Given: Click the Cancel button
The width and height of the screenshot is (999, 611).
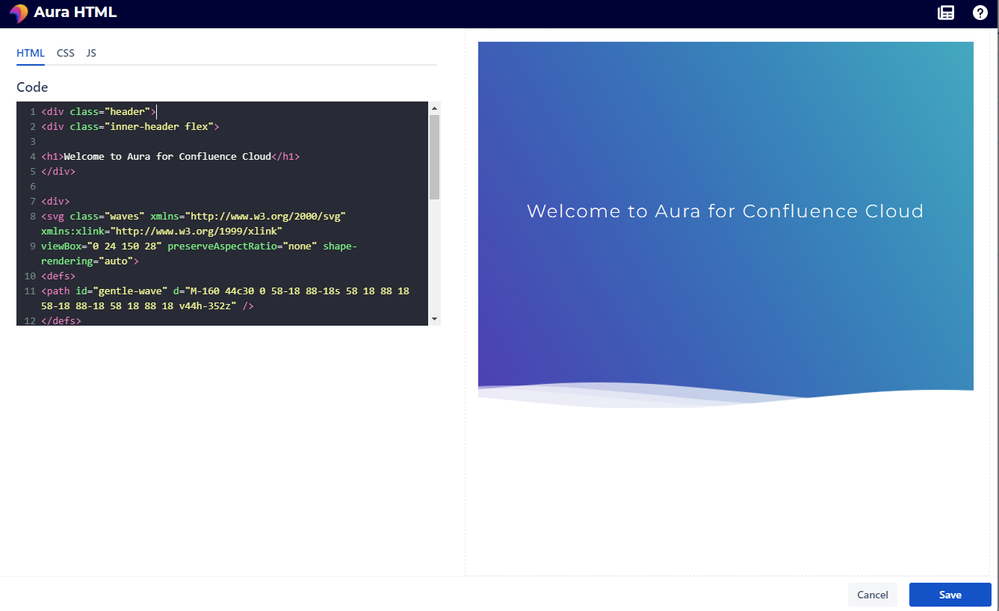Looking at the screenshot, I should 872,594.
